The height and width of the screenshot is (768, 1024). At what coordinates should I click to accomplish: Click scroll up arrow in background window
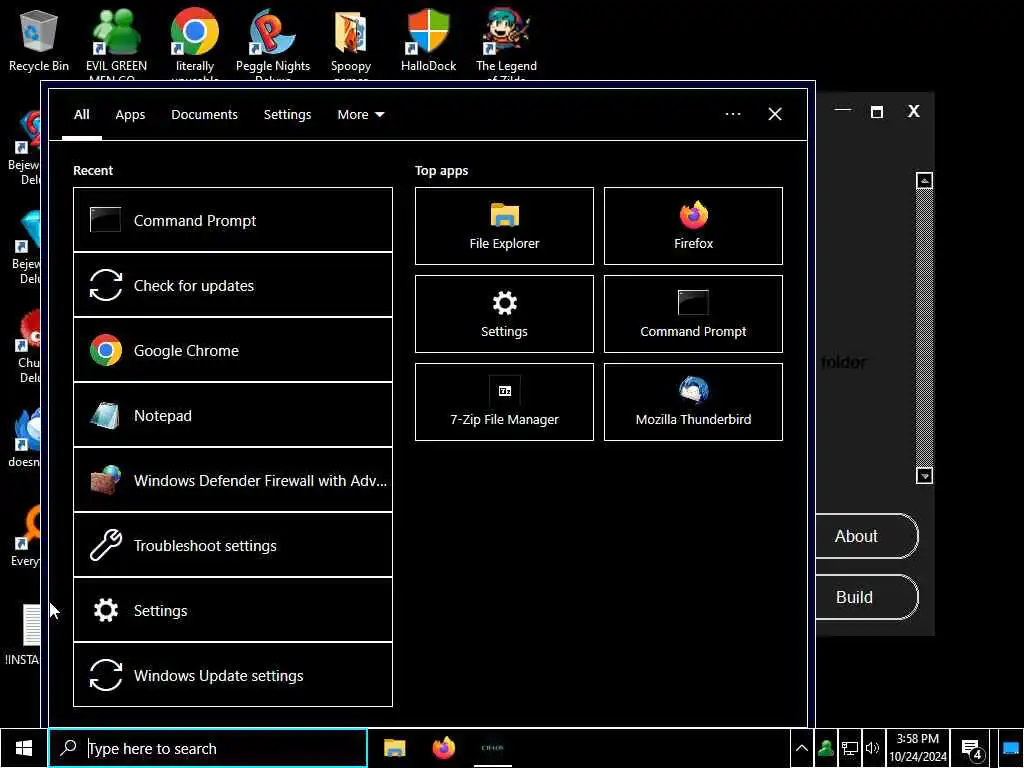coord(924,180)
